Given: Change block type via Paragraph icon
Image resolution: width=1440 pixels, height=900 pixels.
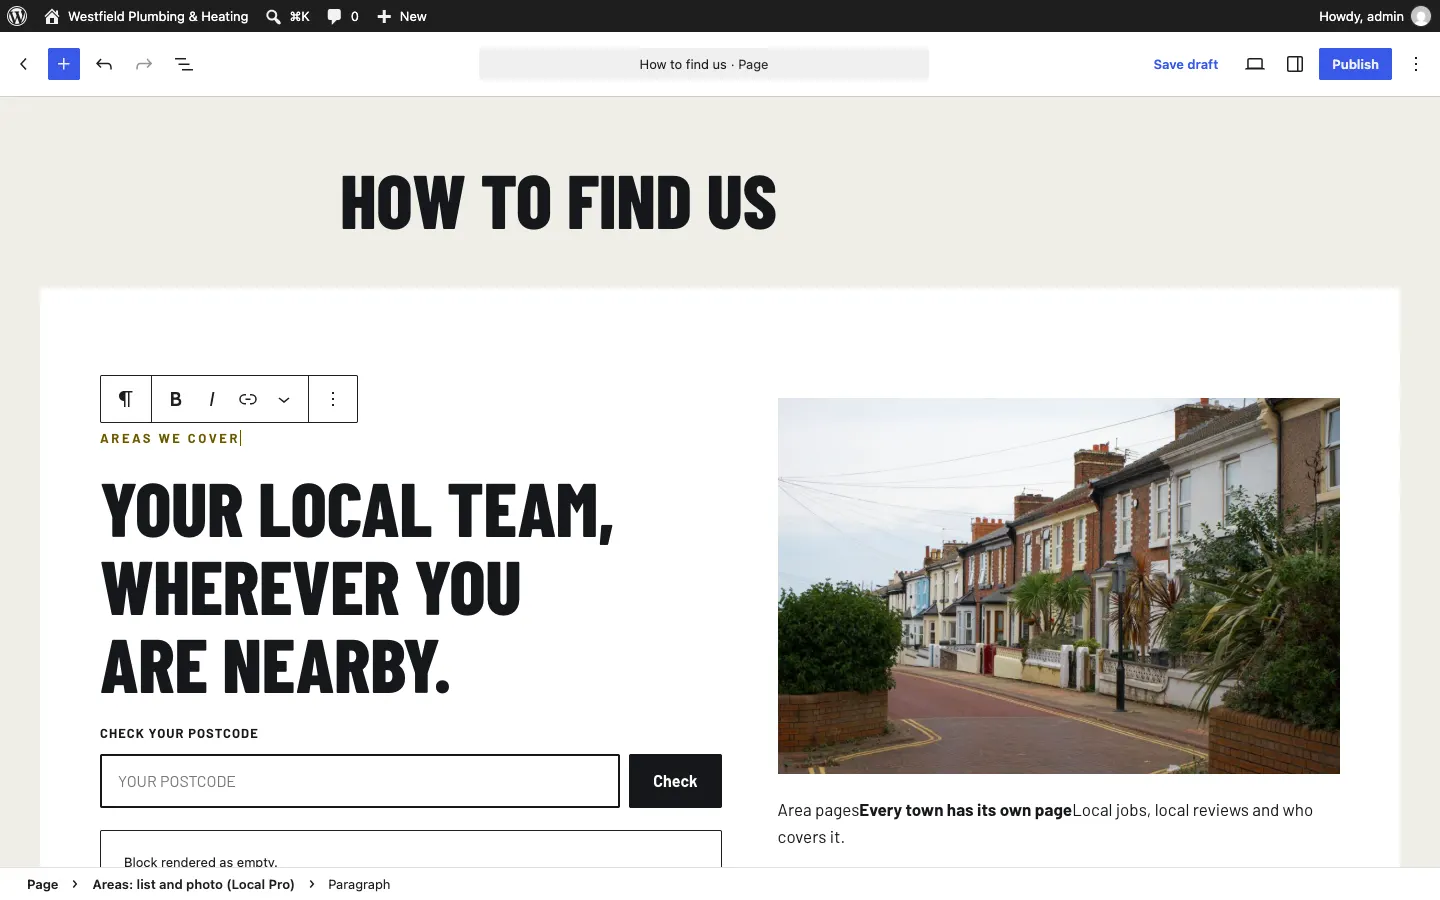Looking at the screenshot, I should tap(126, 399).
